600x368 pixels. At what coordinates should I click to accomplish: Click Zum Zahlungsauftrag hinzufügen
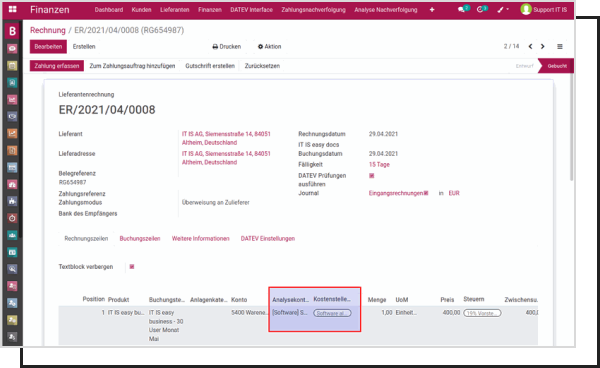tap(132, 66)
